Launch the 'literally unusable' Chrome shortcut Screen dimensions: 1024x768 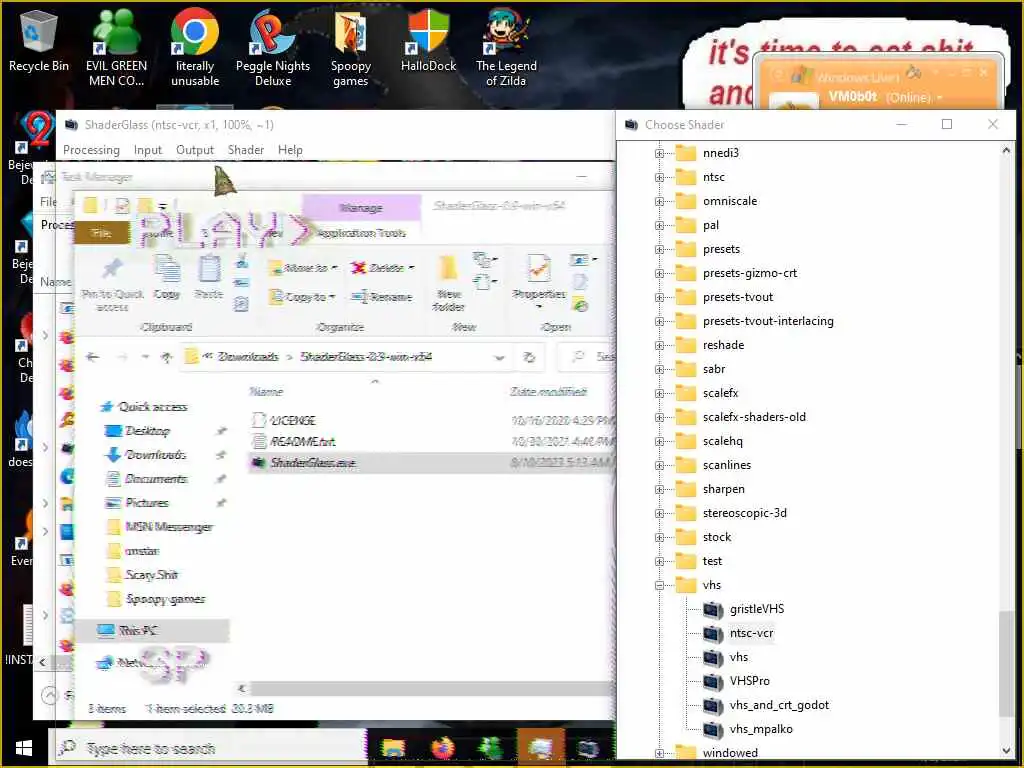(x=195, y=47)
